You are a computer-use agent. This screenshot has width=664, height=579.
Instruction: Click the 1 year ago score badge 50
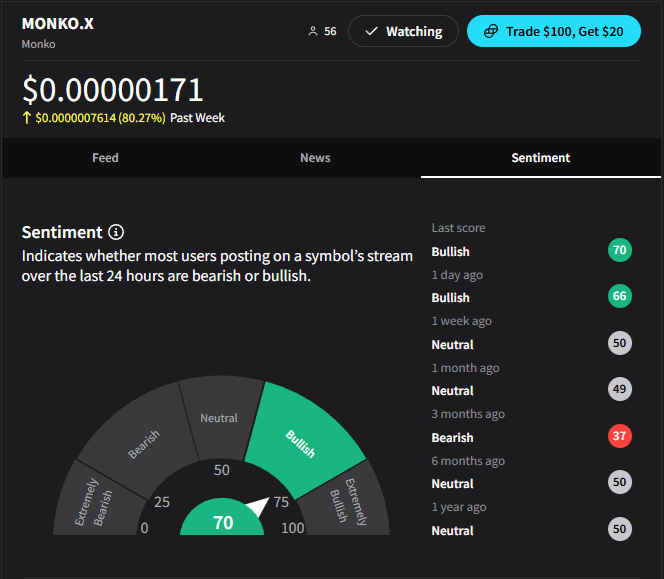coord(620,529)
